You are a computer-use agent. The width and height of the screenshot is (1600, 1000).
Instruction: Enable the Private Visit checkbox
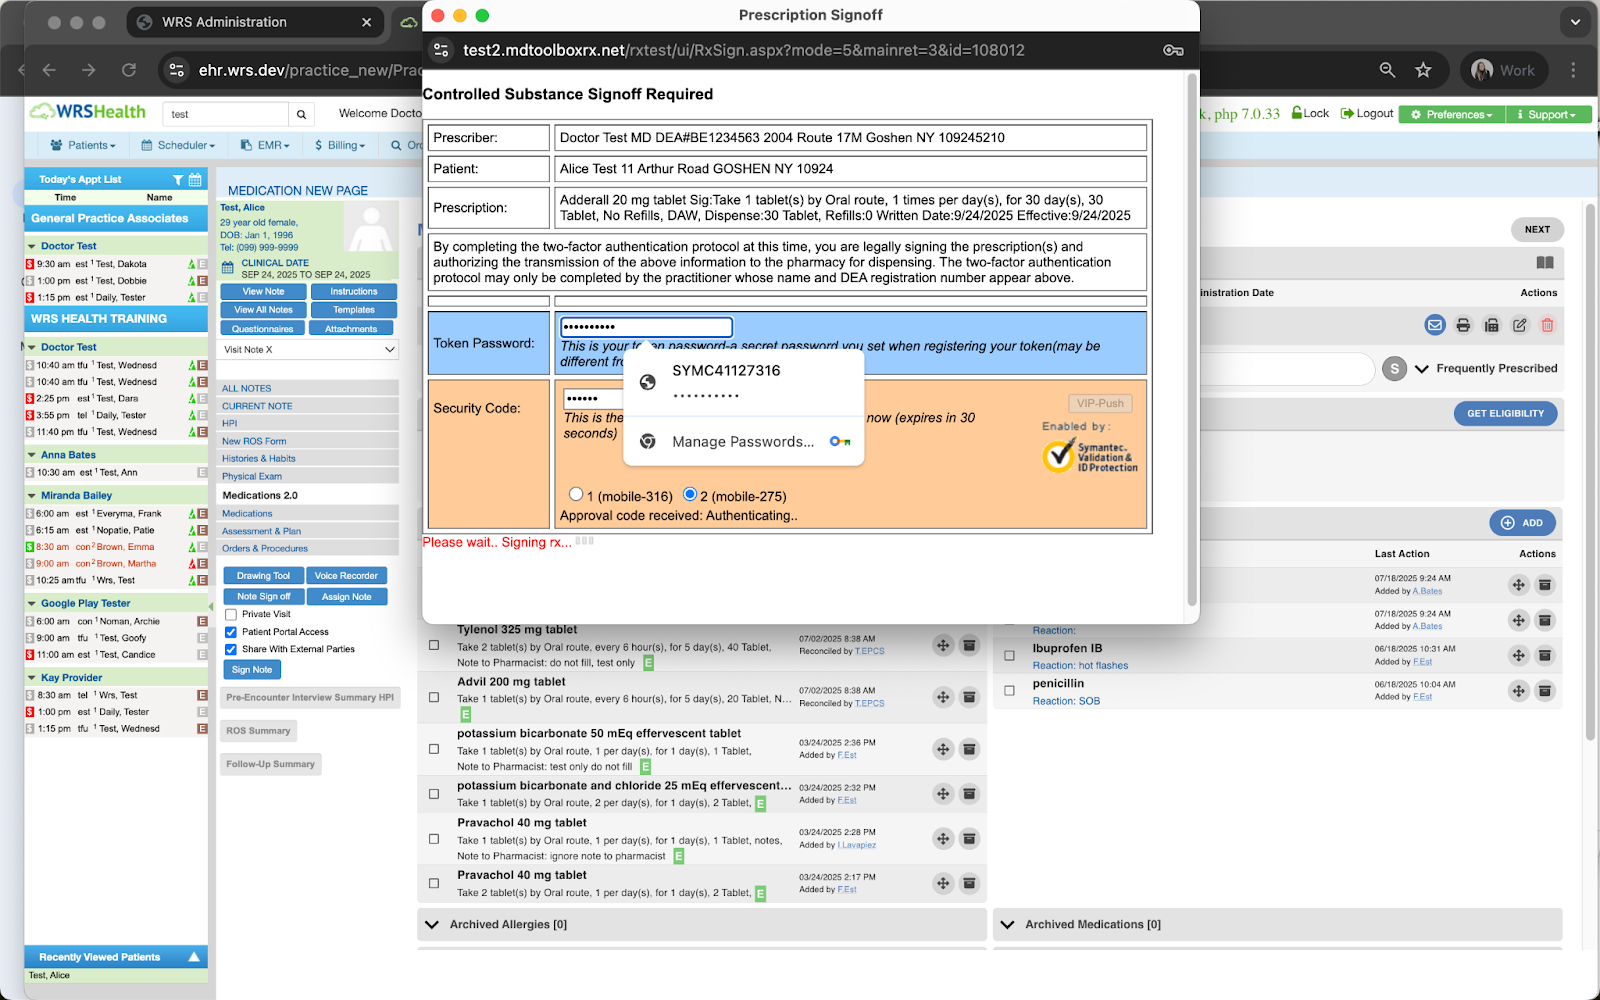(x=231, y=614)
